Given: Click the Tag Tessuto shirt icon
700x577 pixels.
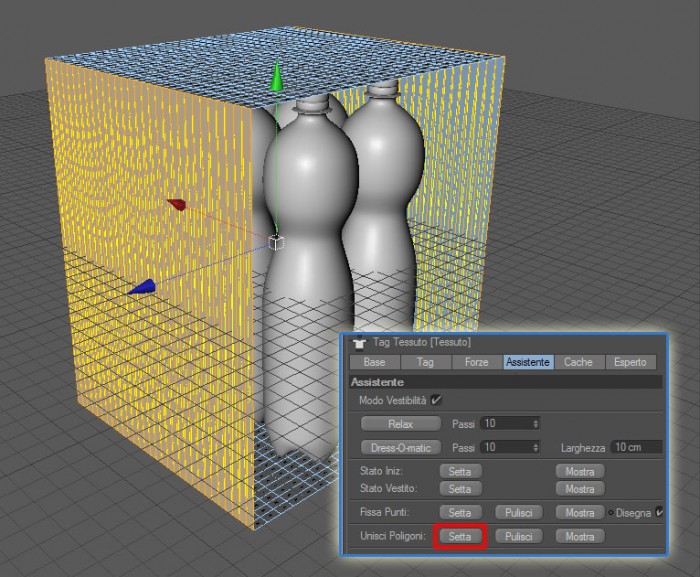Looking at the screenshot, I should point(359,343).
